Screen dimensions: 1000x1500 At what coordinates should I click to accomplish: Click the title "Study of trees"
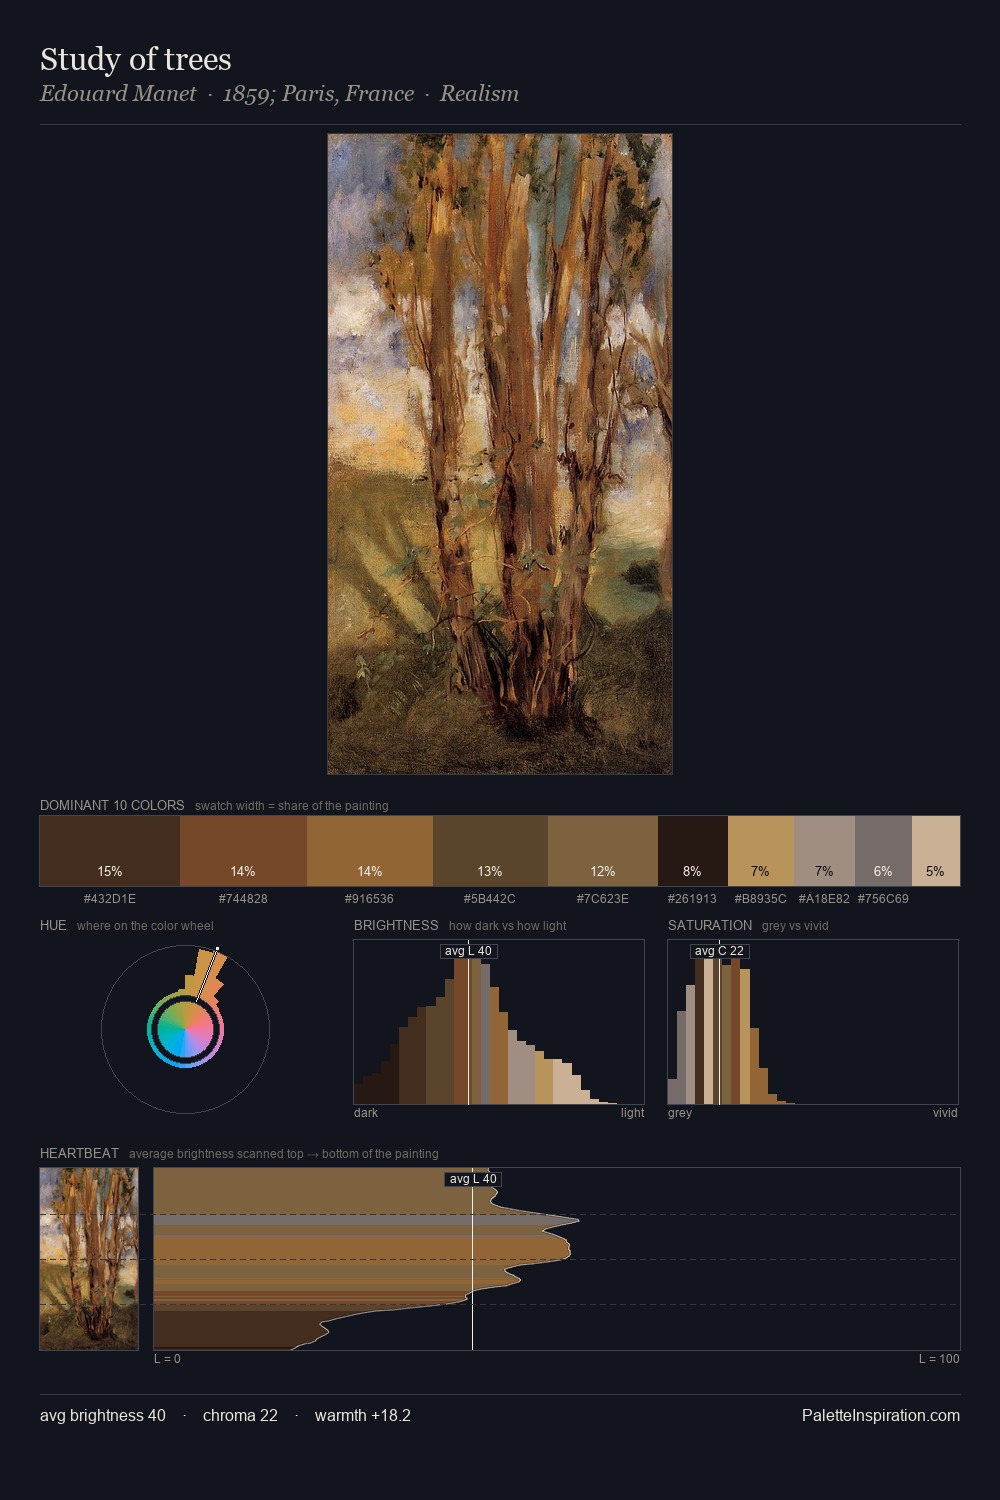[136, 59]
